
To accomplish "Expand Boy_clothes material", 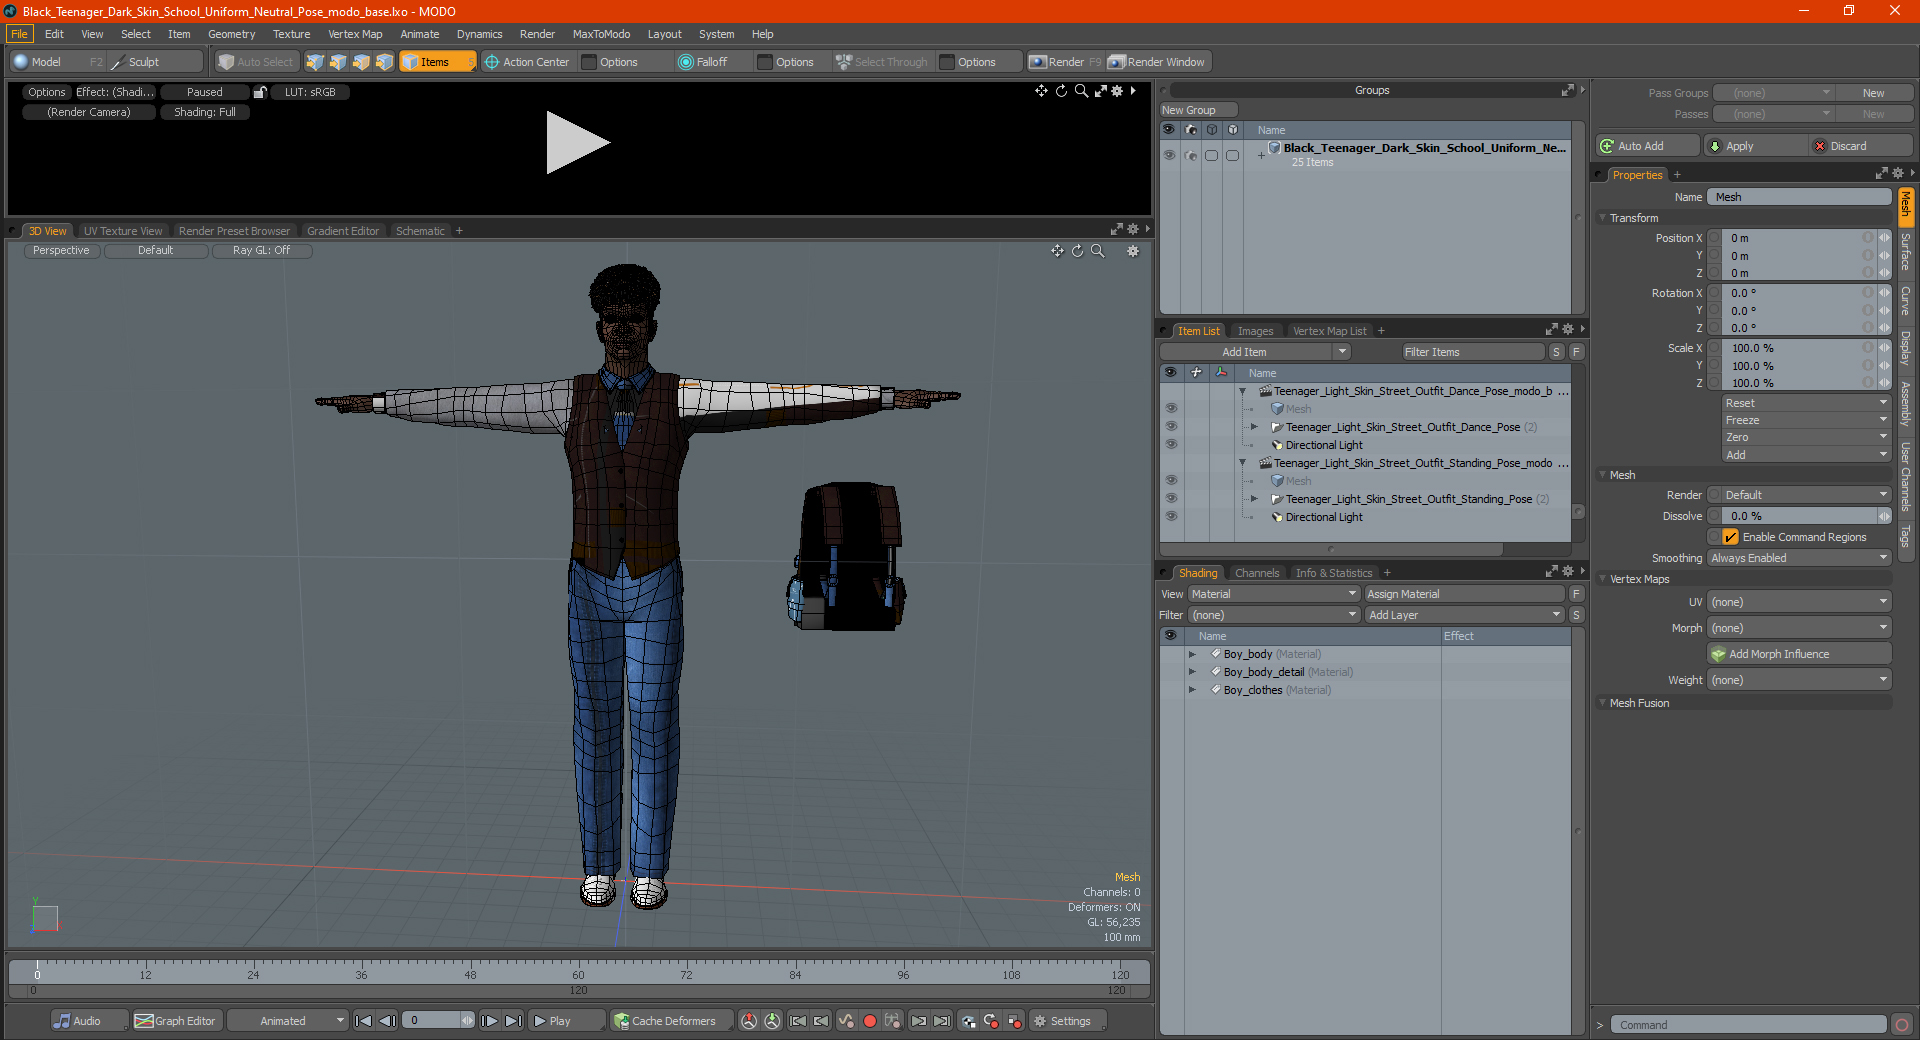I will coord(1192,690).
